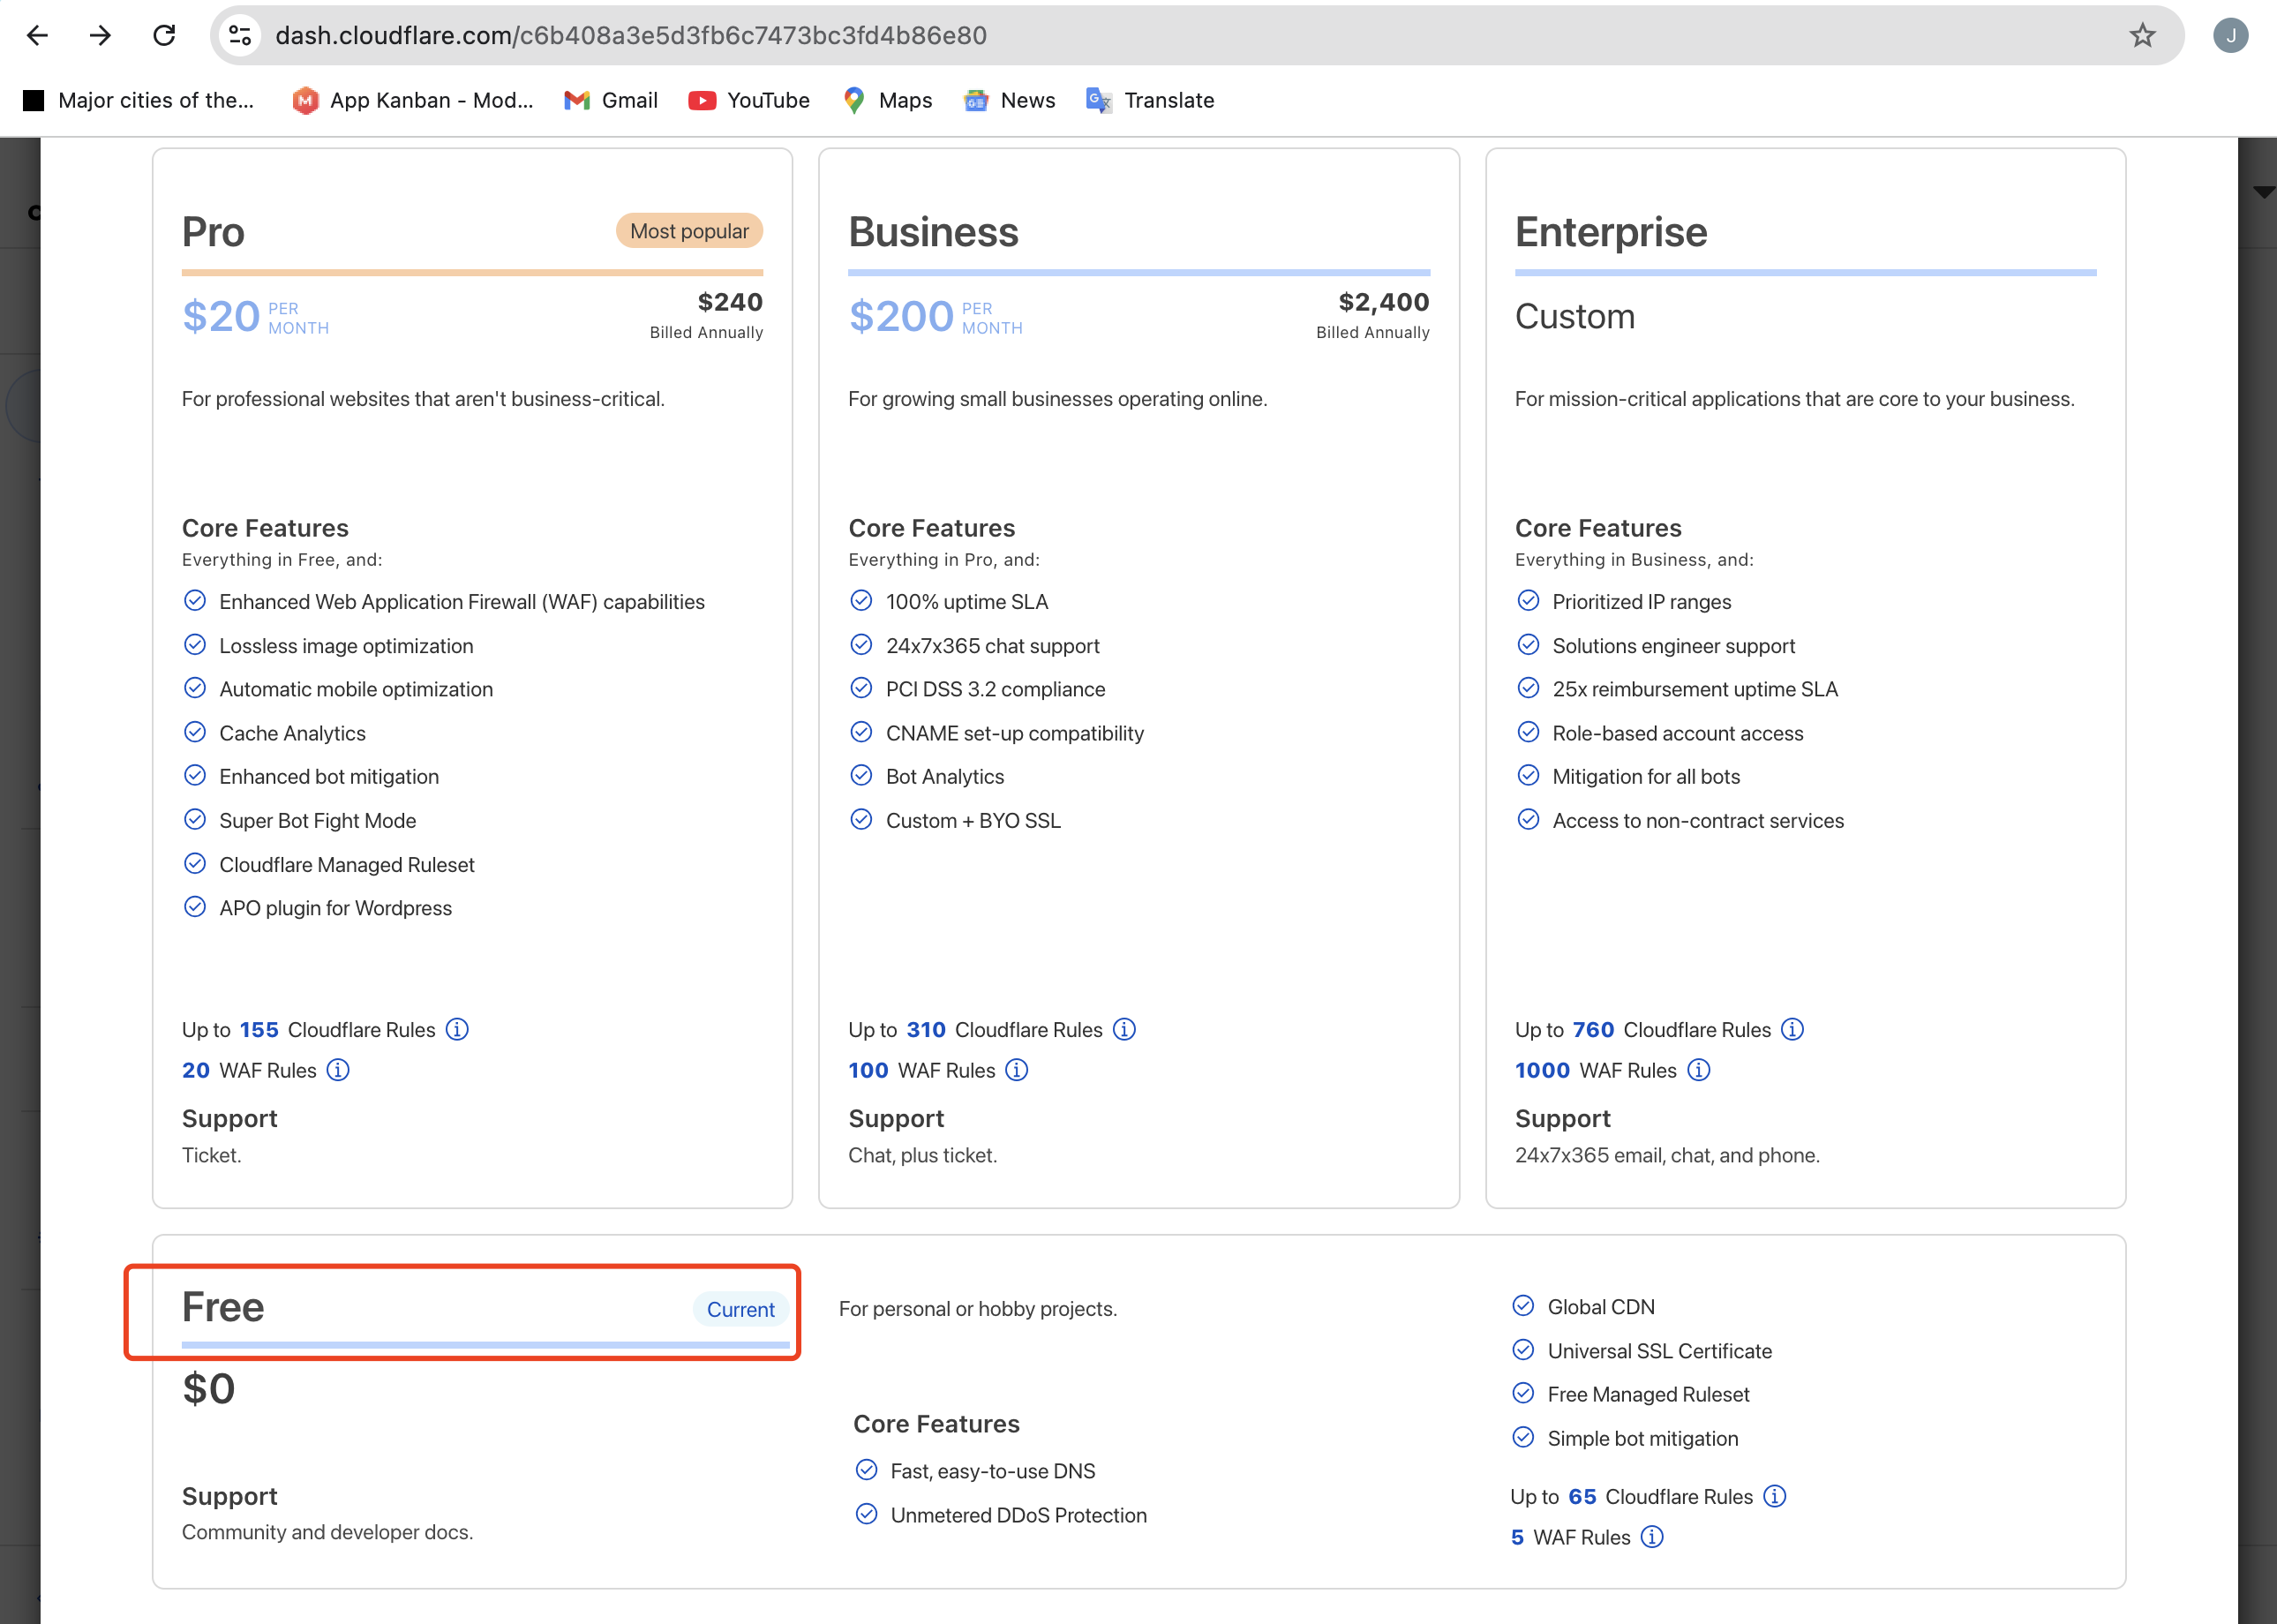Show info for 760 Cloudflare Rules
The image size is (2277, 1624).
click(x=1792, y=1029)
